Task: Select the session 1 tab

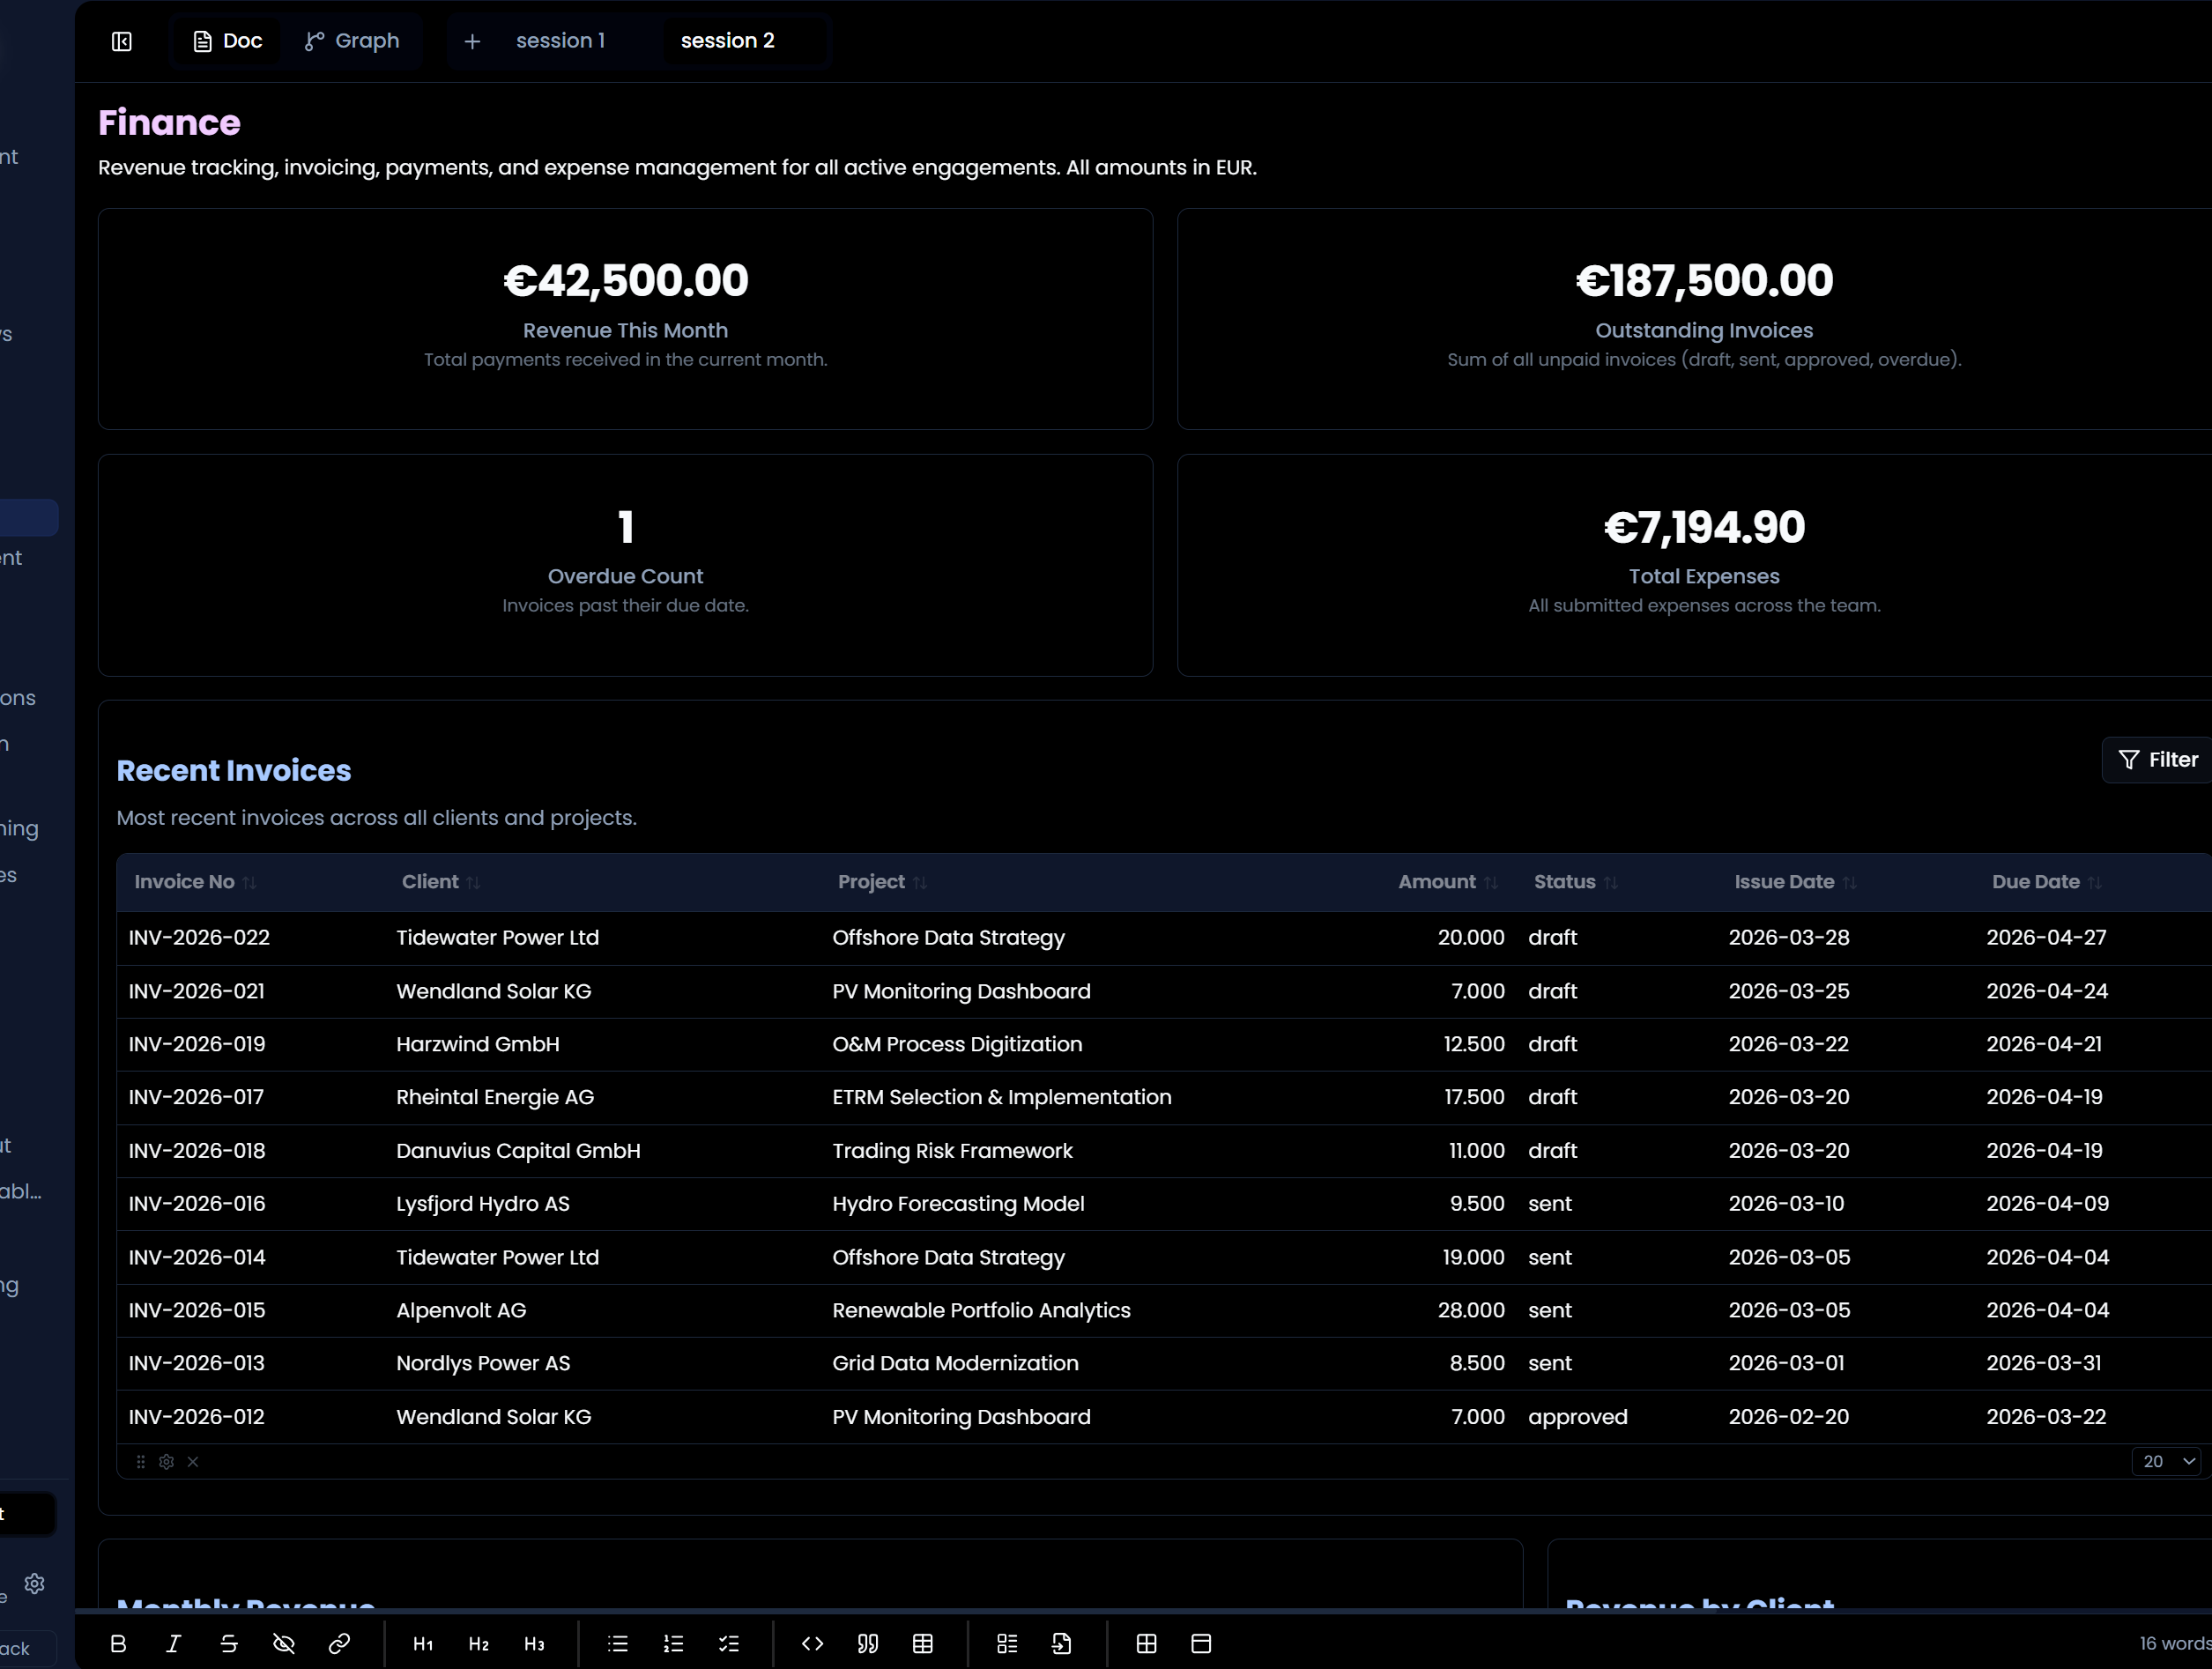Action: pyautogui.click(x=560, y=40)
